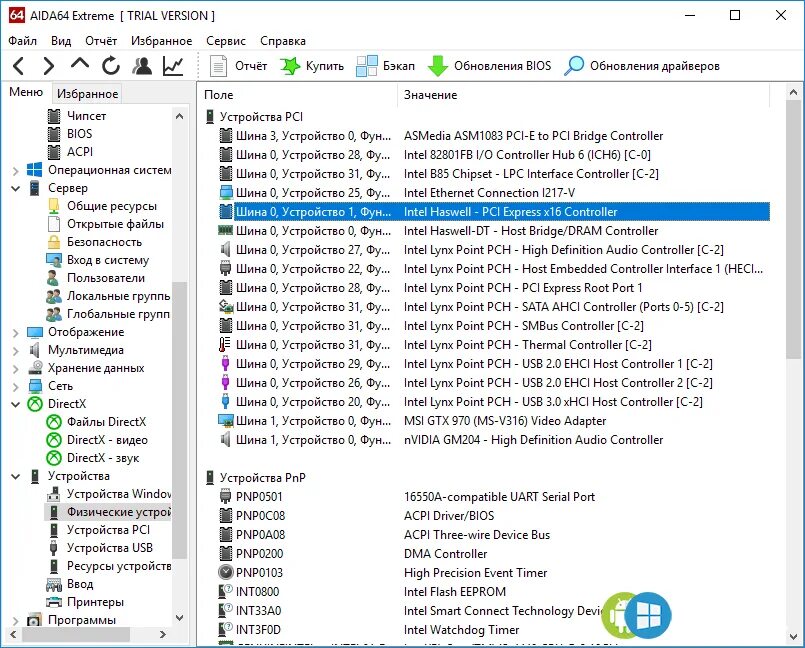The width and height of the screenshot is (805, 648).
Task: Expand the Мультимедиа node
Action: [x=15, y=351]
